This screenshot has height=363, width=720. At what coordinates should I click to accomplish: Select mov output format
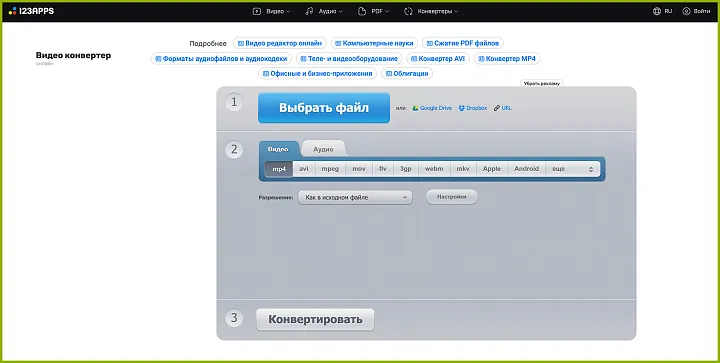pos(359,169)
